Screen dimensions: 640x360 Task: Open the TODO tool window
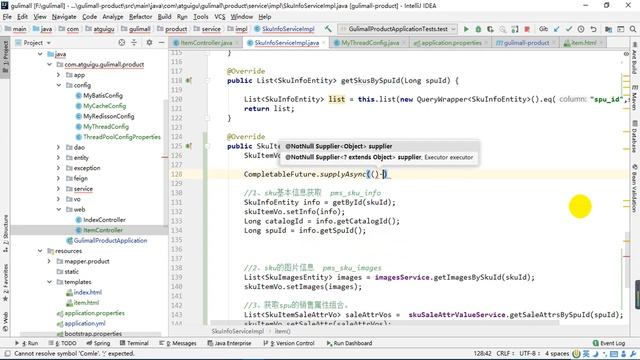[62, 343]
